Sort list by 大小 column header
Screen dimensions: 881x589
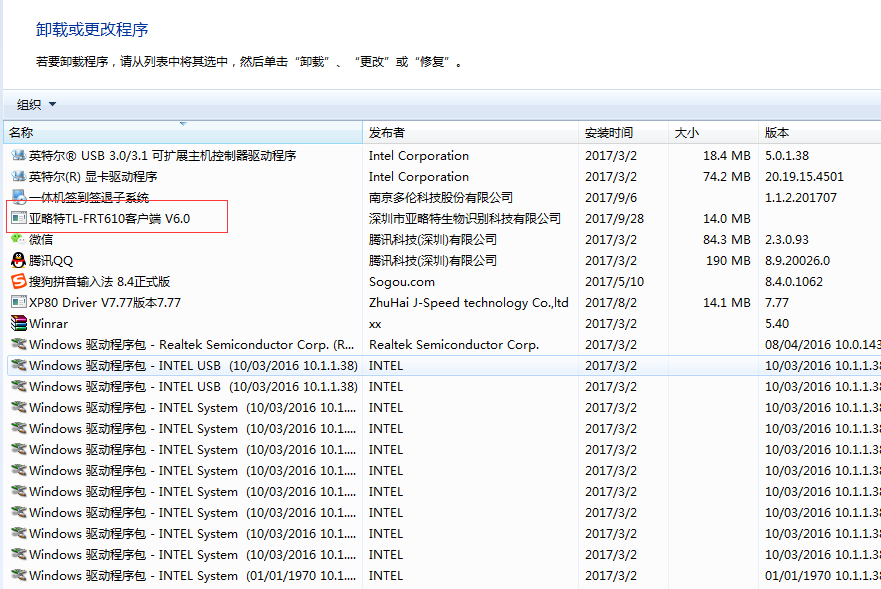point(713,133)
